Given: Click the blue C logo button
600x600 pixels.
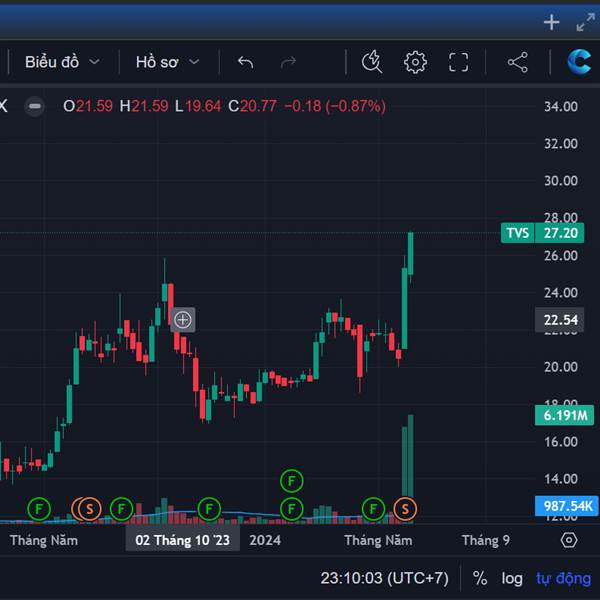Looking at the screenshot, I should pyautogui.click(x=579, y=62).
